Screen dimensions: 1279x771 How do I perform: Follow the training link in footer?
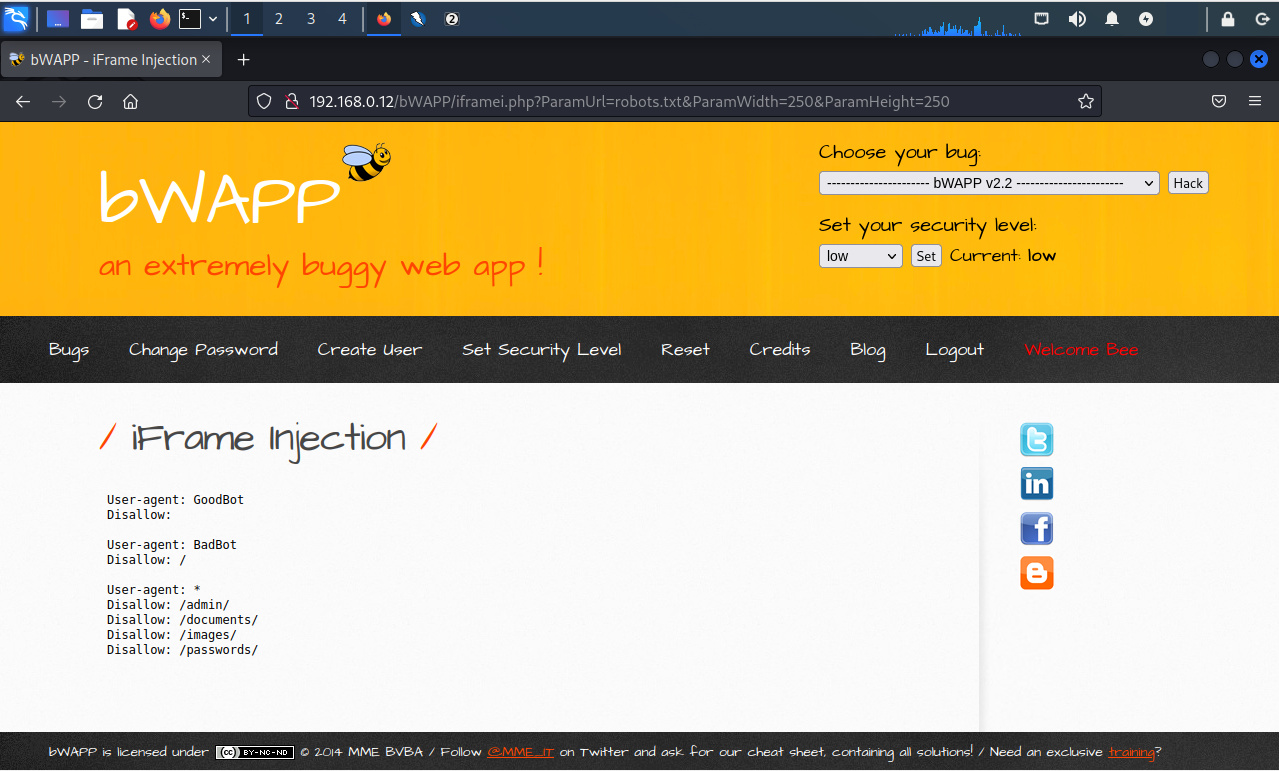(x=1131, y=752)
